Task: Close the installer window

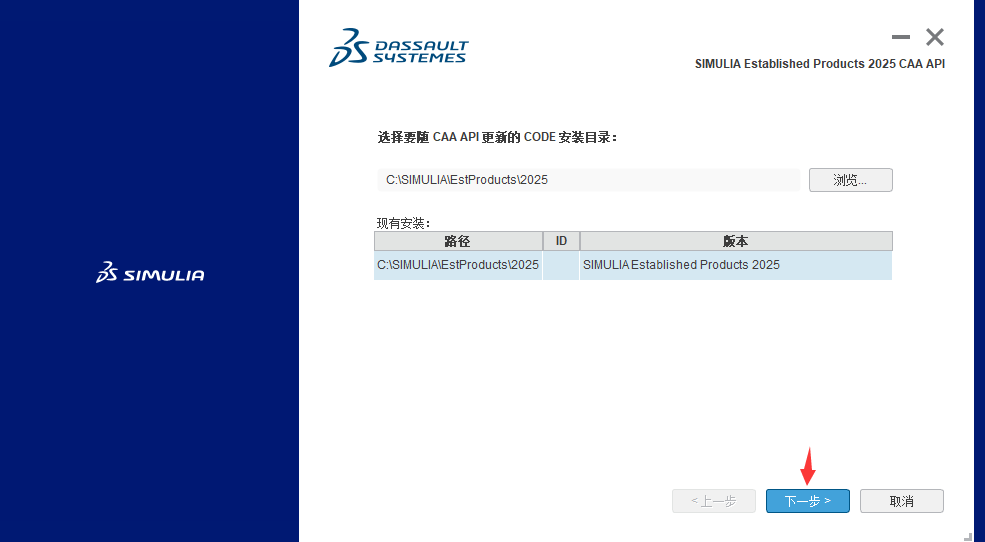Action: click(935, 37)
